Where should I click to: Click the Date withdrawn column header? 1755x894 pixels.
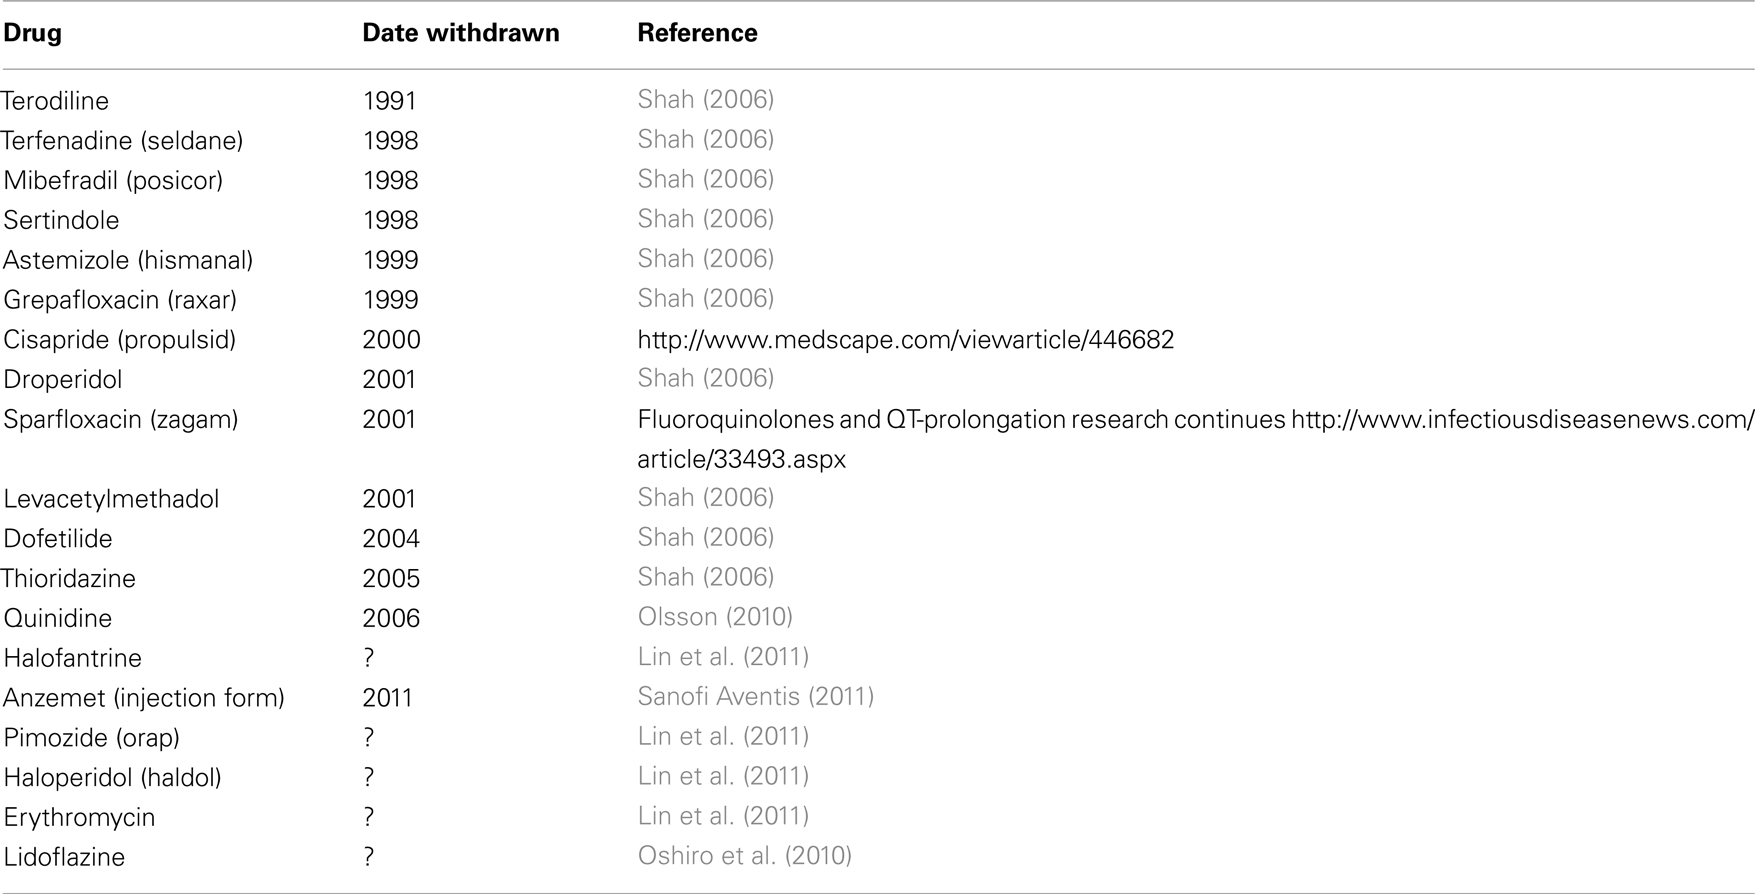[460, 33]
